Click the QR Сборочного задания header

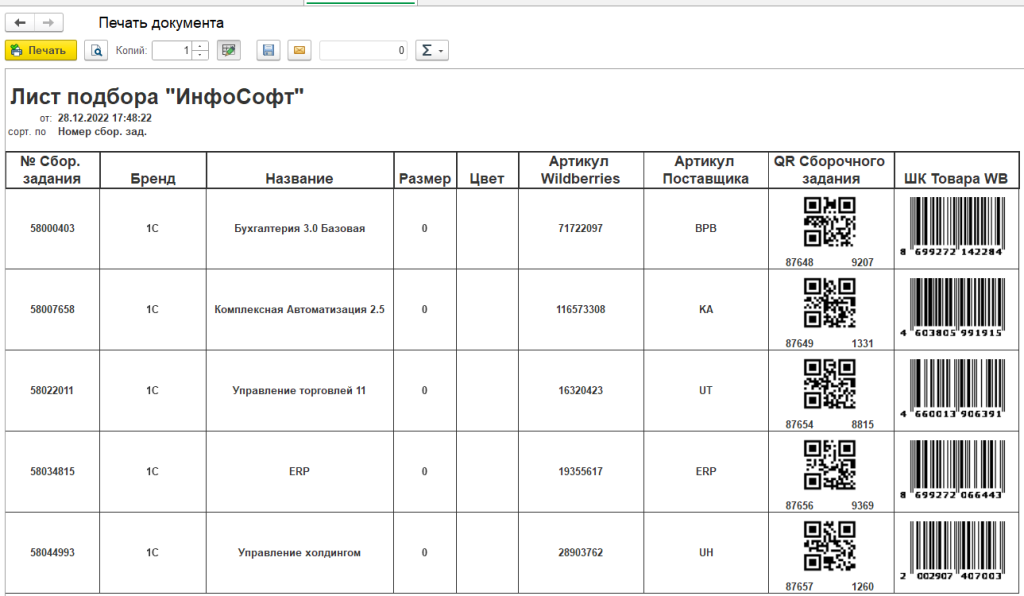tap(830, 170)
